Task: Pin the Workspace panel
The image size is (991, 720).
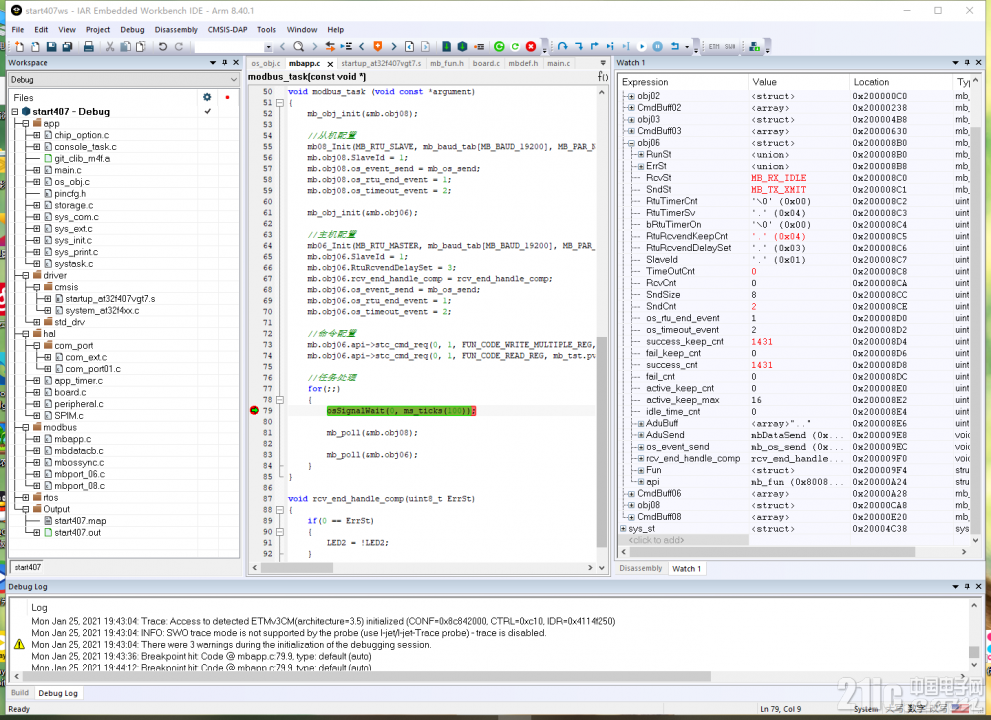Action: [224, 63]
